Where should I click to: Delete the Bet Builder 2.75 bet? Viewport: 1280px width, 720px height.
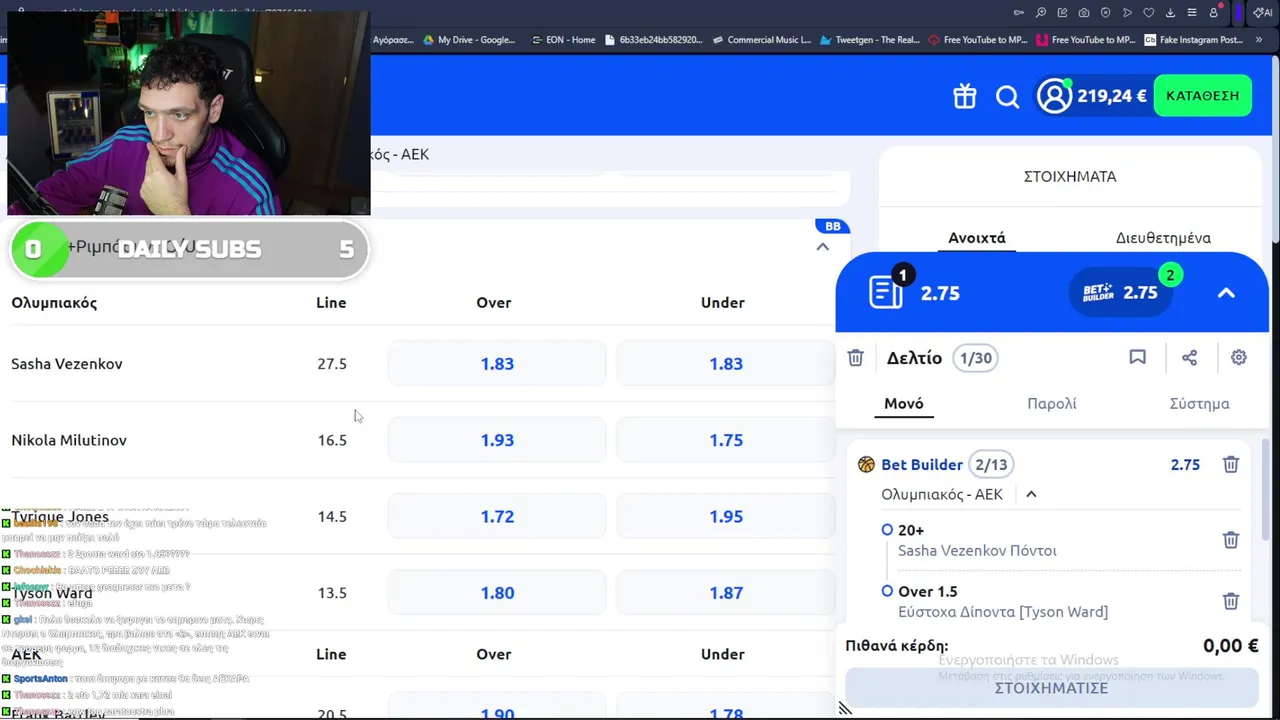pyautogui.click(x=1231, y=464)
